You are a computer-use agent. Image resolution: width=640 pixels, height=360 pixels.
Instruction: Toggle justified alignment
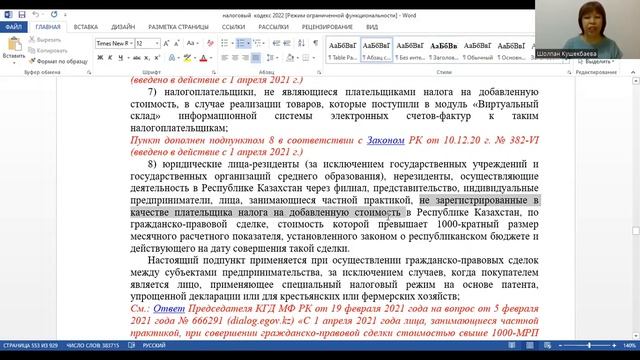click(x=256, y=58)
